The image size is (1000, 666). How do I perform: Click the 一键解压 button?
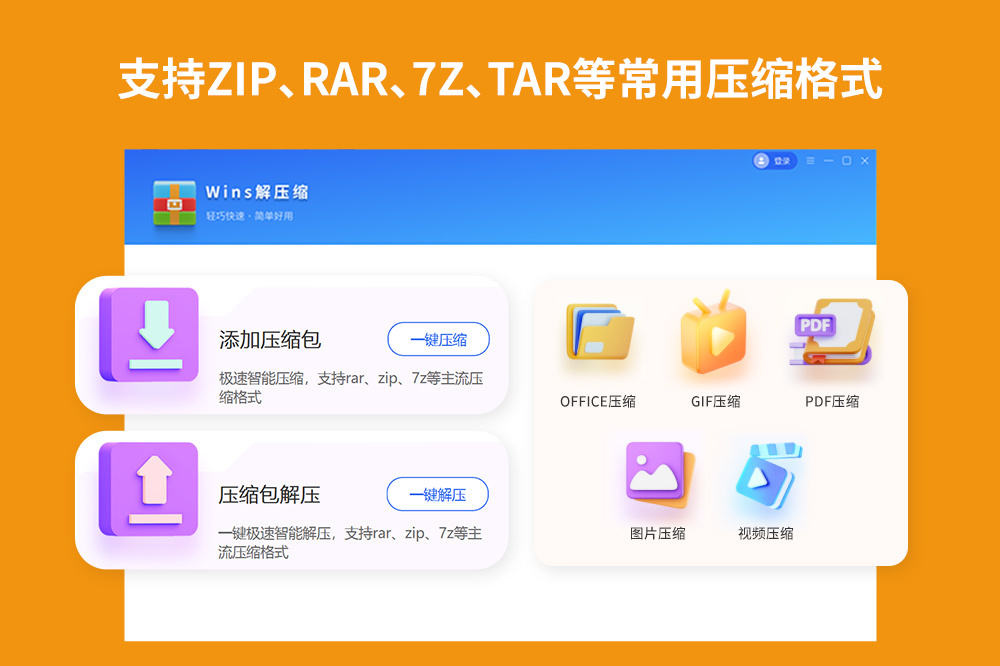coord(438,494)
